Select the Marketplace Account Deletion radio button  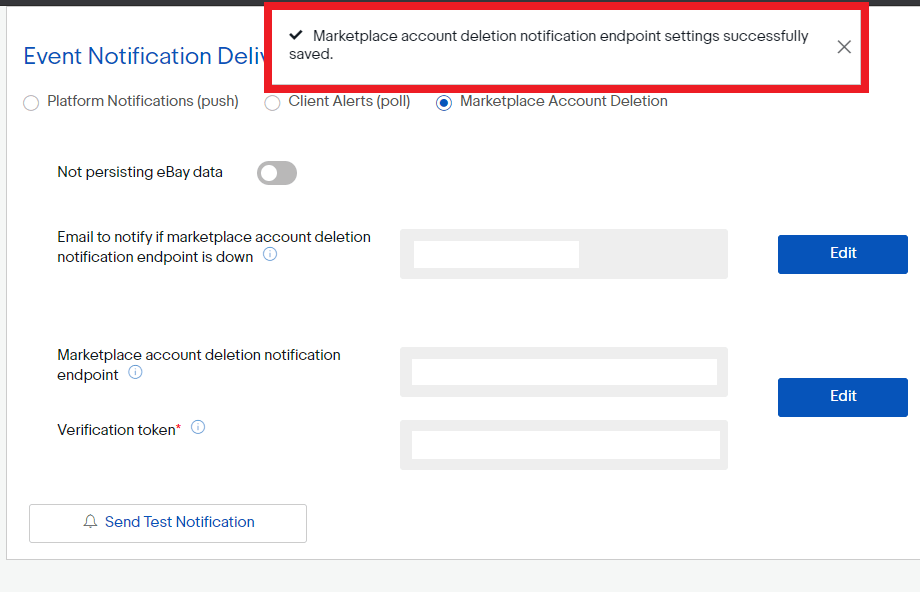point(442,102)
